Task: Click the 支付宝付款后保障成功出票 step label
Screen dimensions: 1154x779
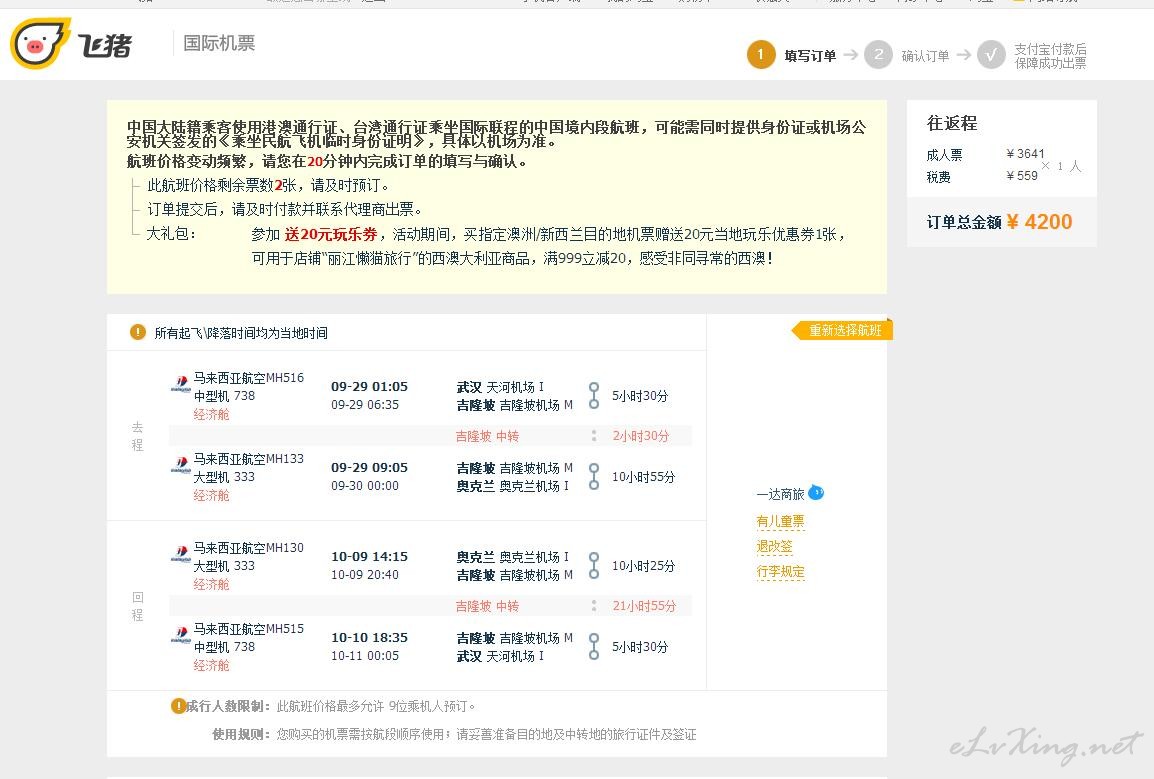Action: (1050, 56)
